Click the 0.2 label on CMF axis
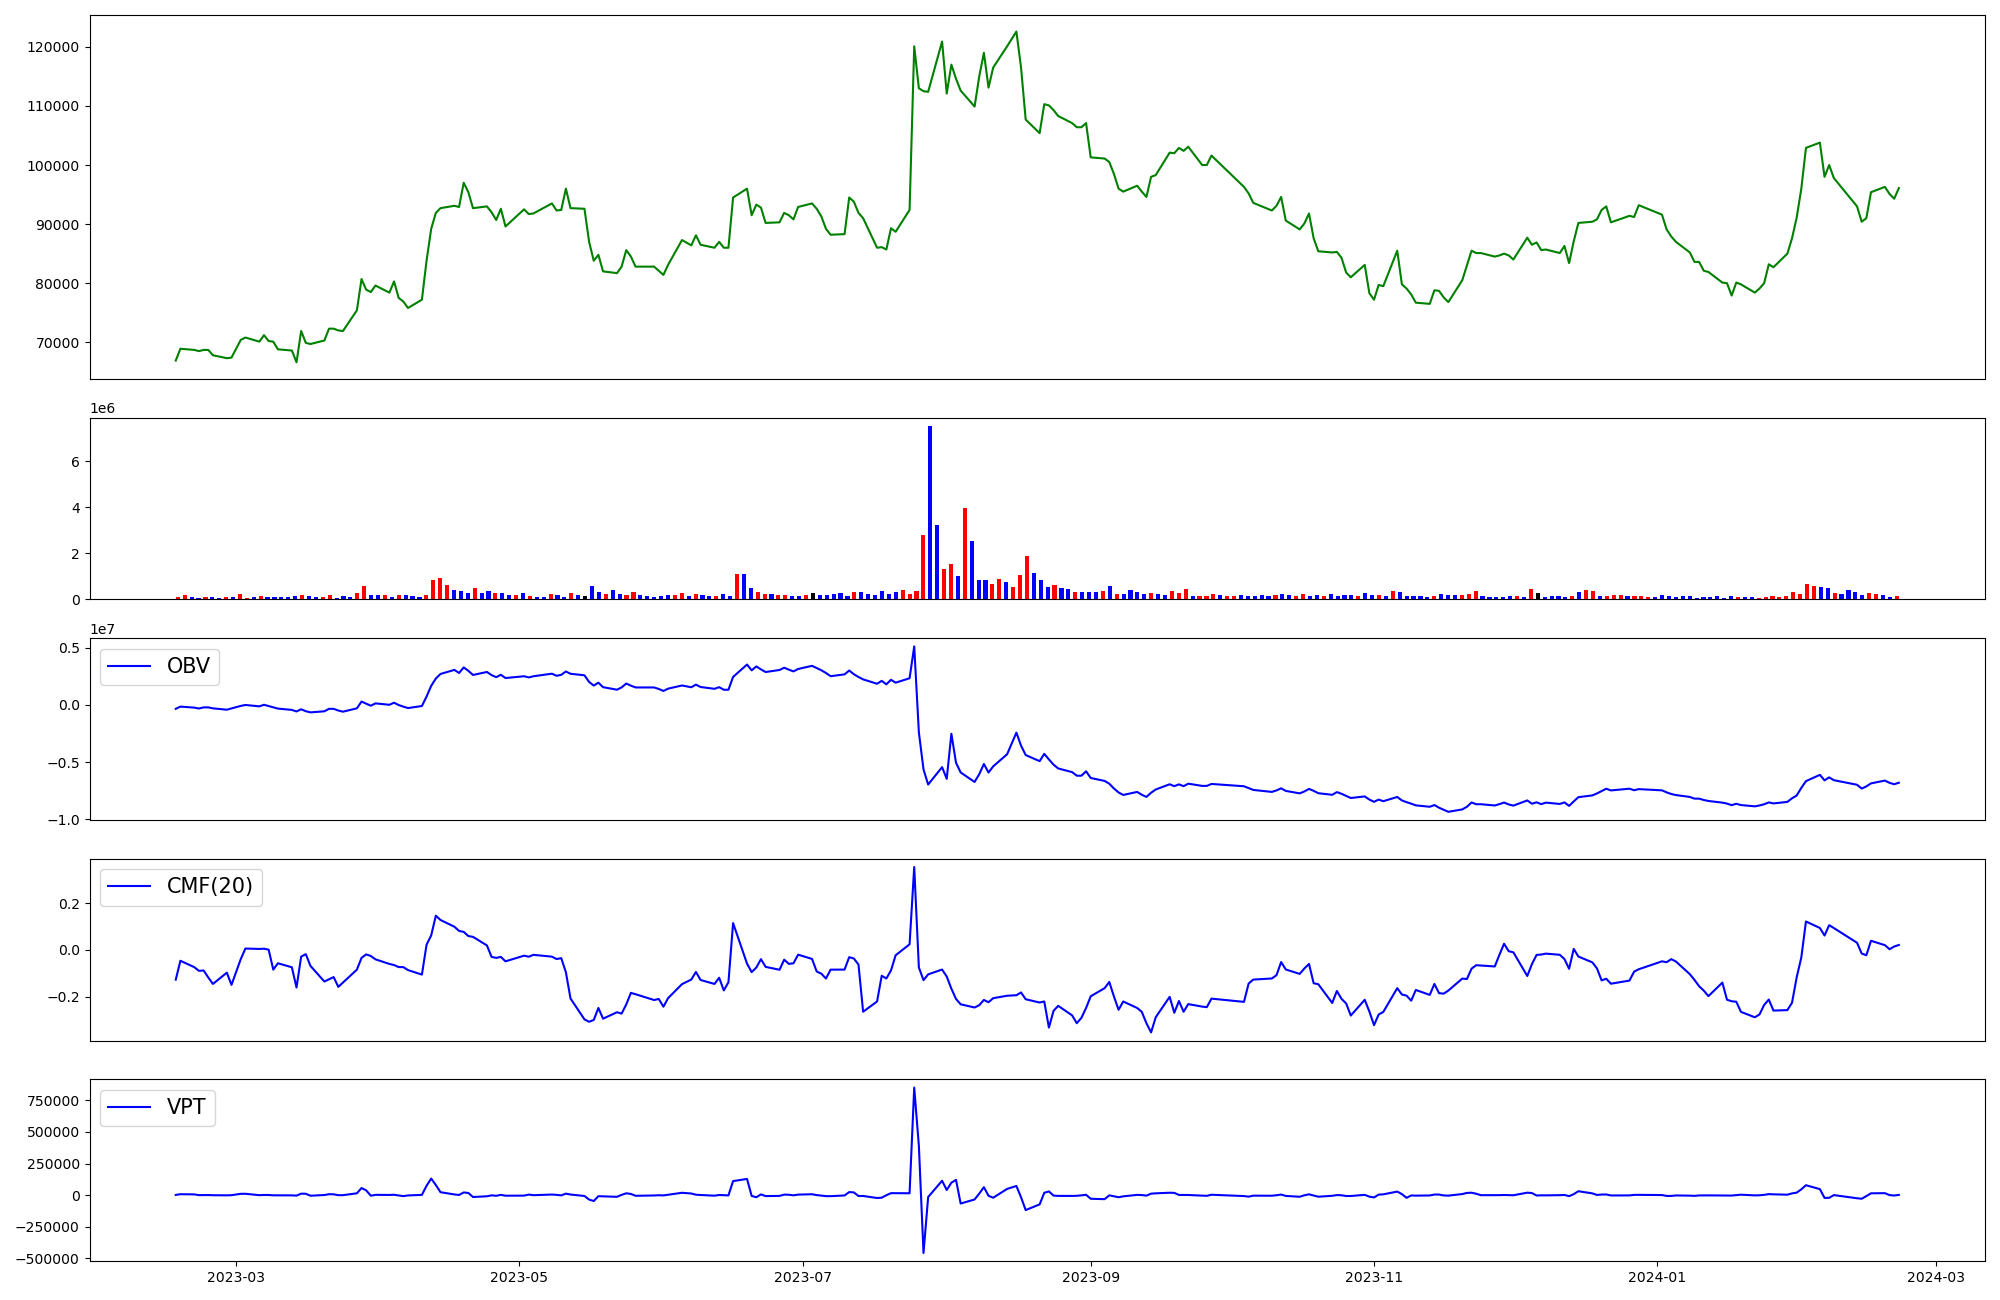 tap(68, 904)
